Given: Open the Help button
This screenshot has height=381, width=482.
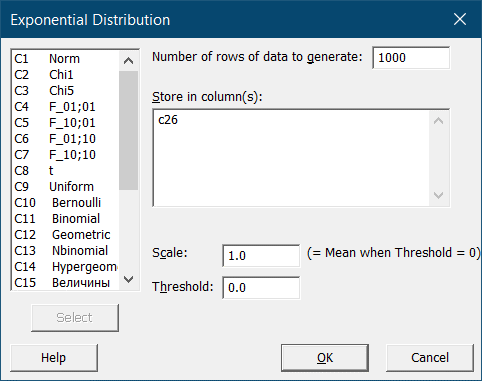Looking at the screenshot, I should (x=54, y=358).
